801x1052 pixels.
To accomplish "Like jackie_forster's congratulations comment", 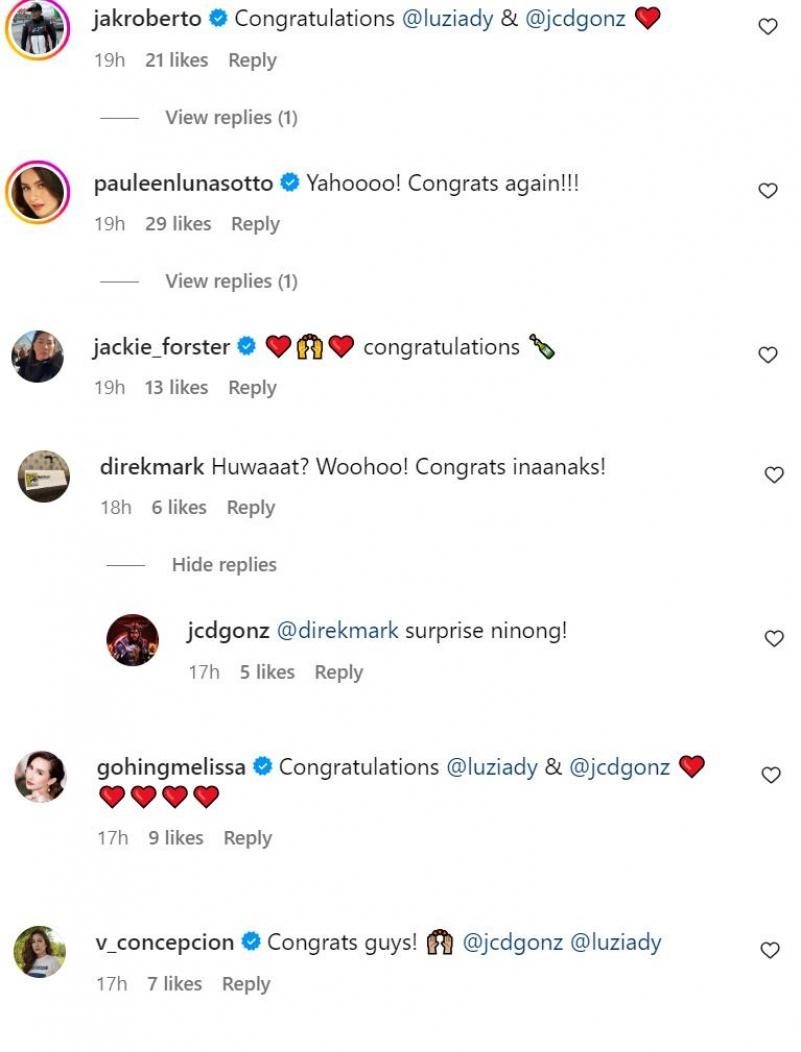I will (x=768, y=355).
